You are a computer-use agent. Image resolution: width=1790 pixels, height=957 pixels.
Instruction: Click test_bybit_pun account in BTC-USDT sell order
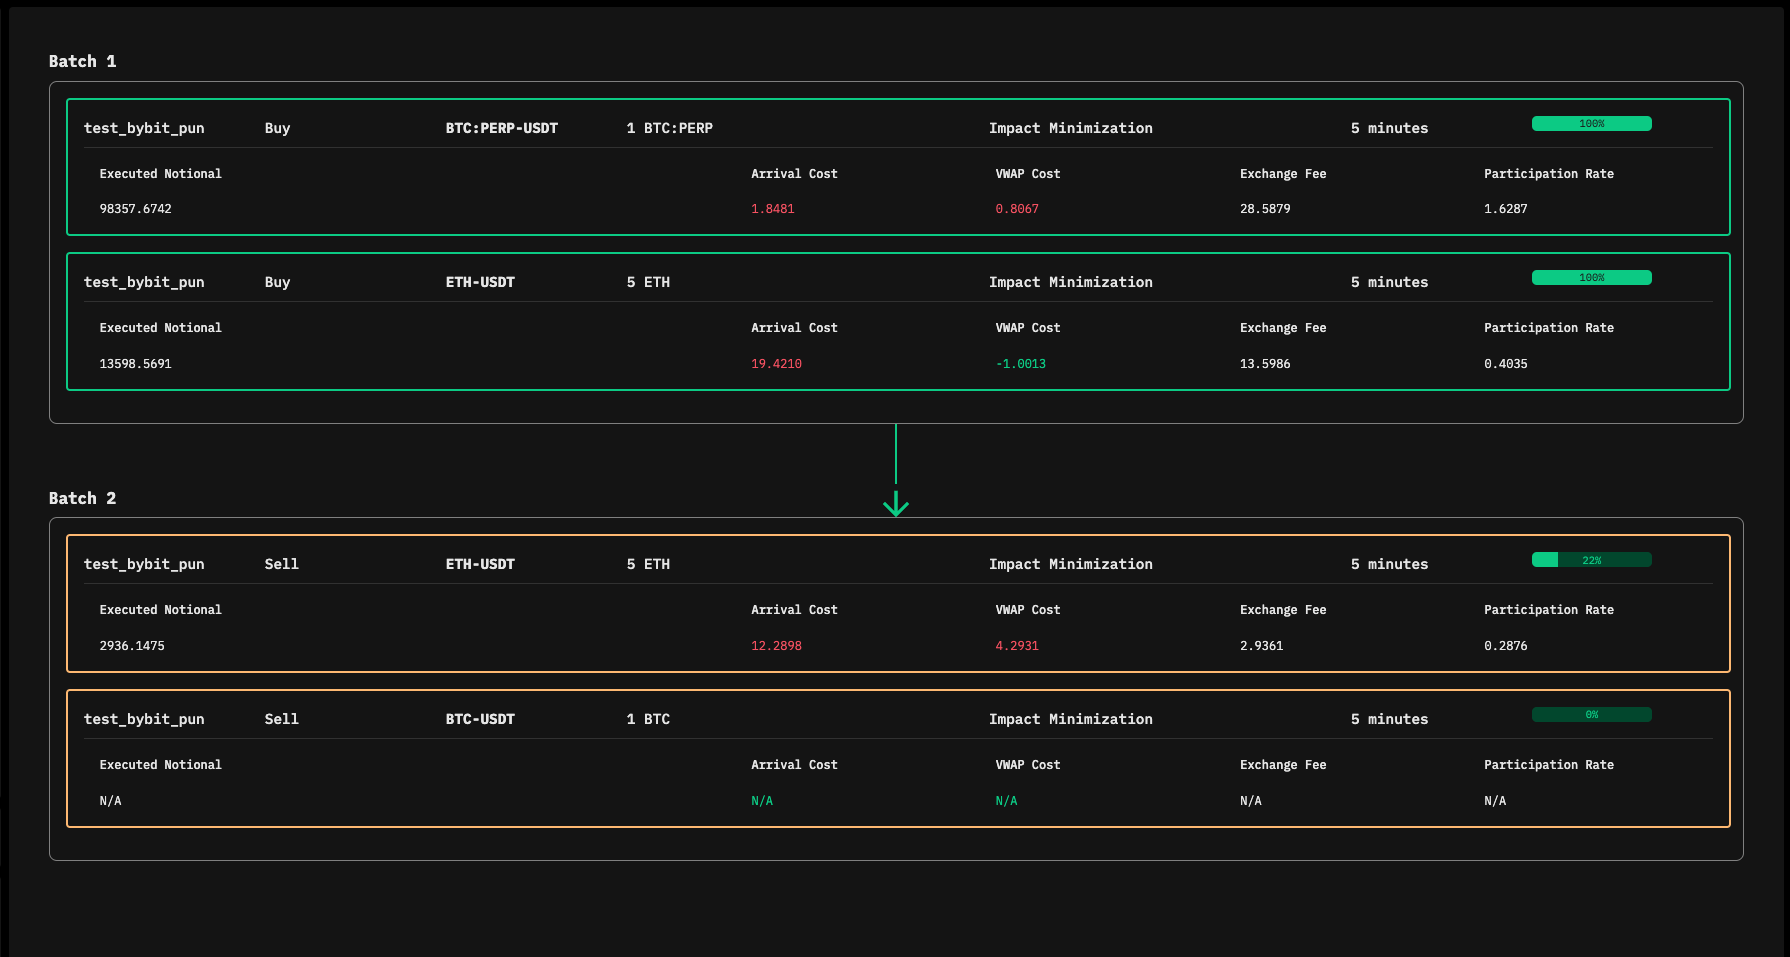point(144,719)
